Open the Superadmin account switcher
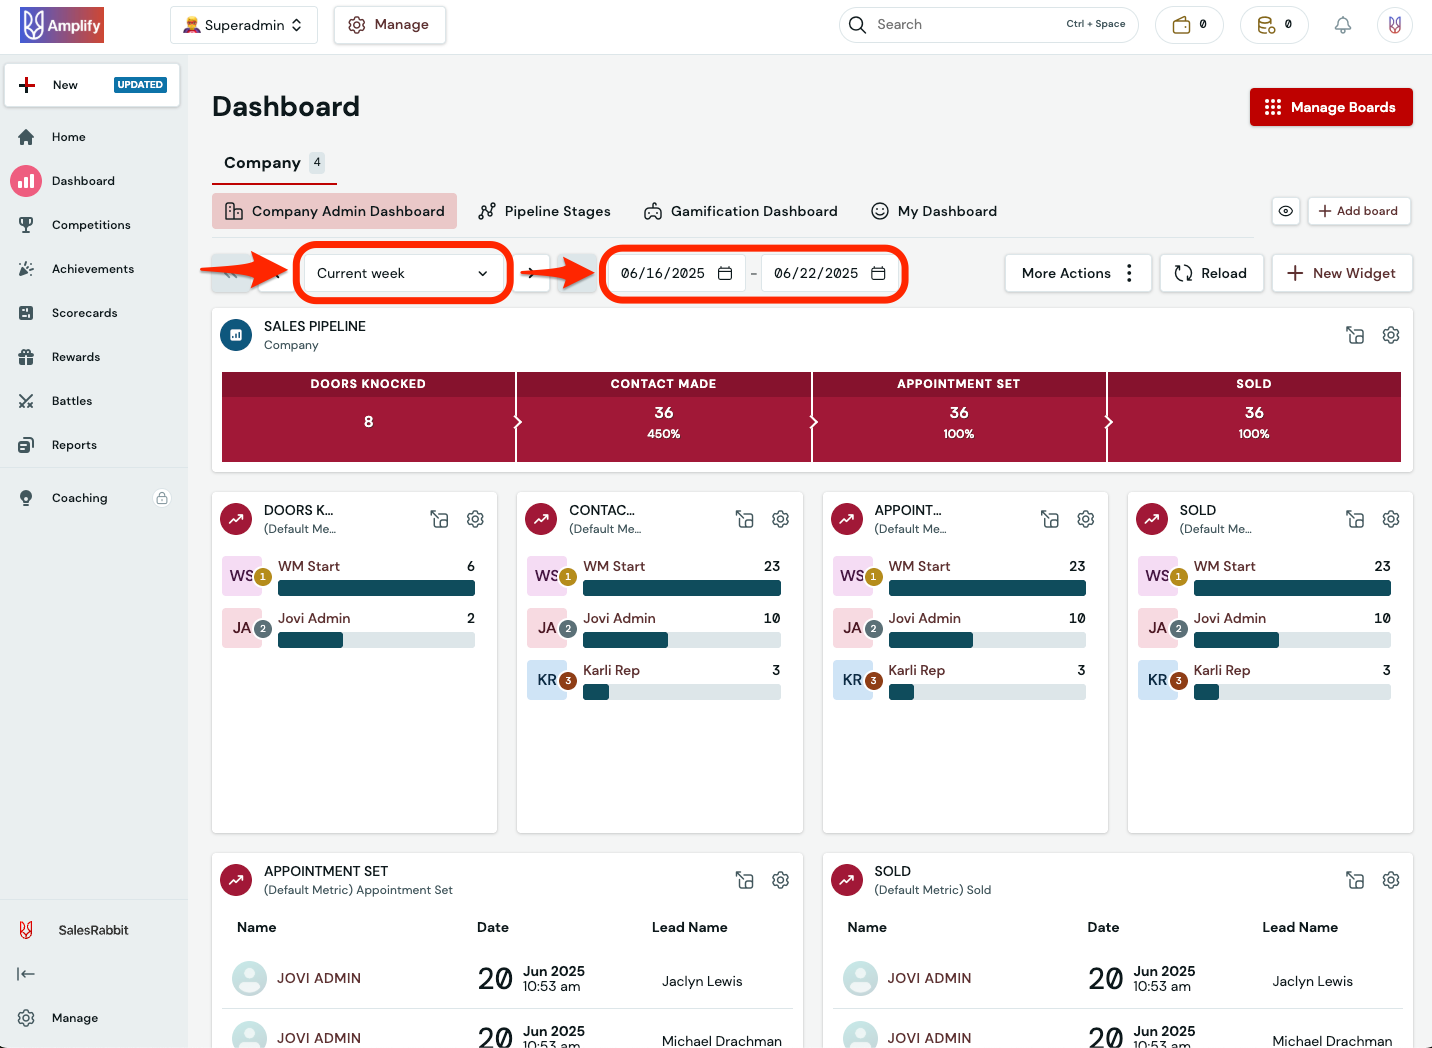Screen dimensions: 1432x1048 click(x=243, y=25)
